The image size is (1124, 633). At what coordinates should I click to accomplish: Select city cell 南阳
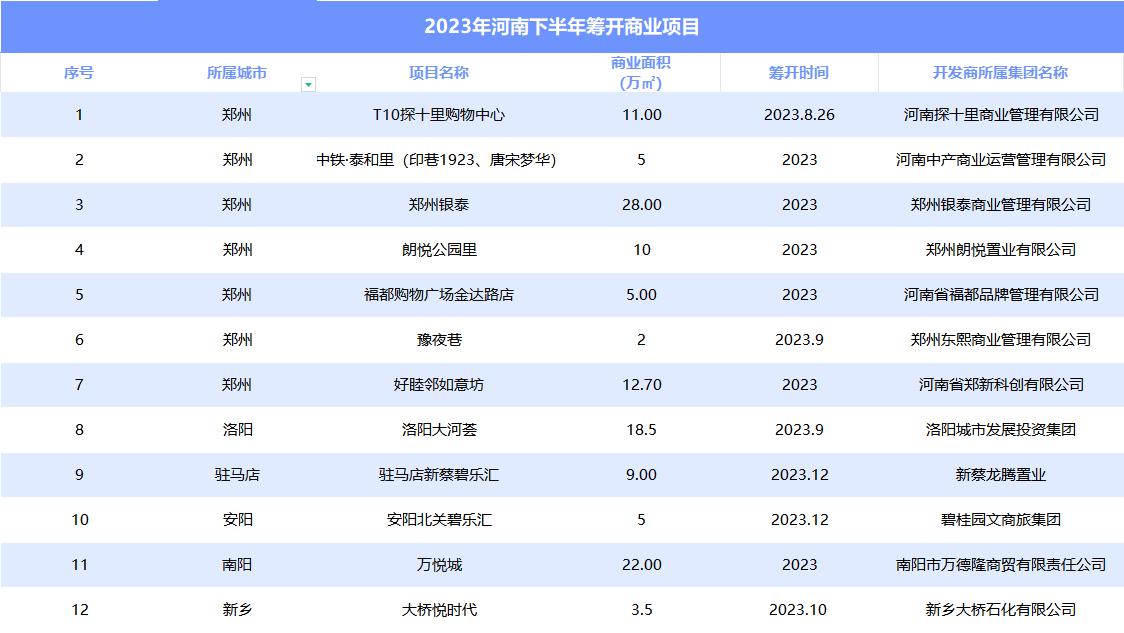coord(237,565)
